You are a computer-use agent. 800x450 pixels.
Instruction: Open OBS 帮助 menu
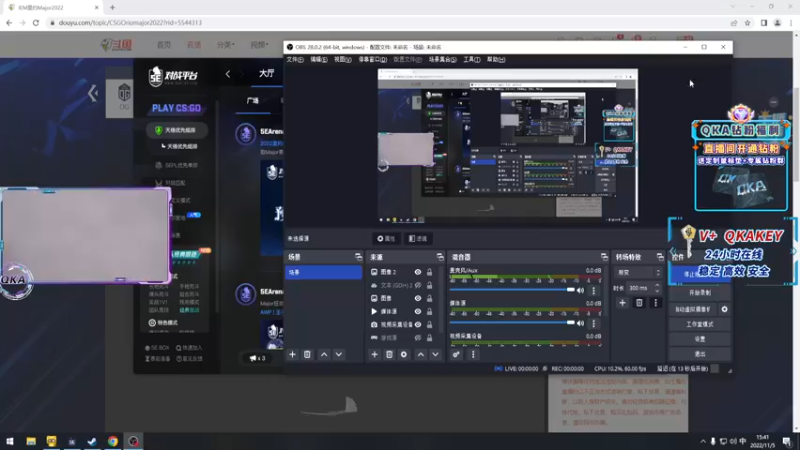point(496,60)
